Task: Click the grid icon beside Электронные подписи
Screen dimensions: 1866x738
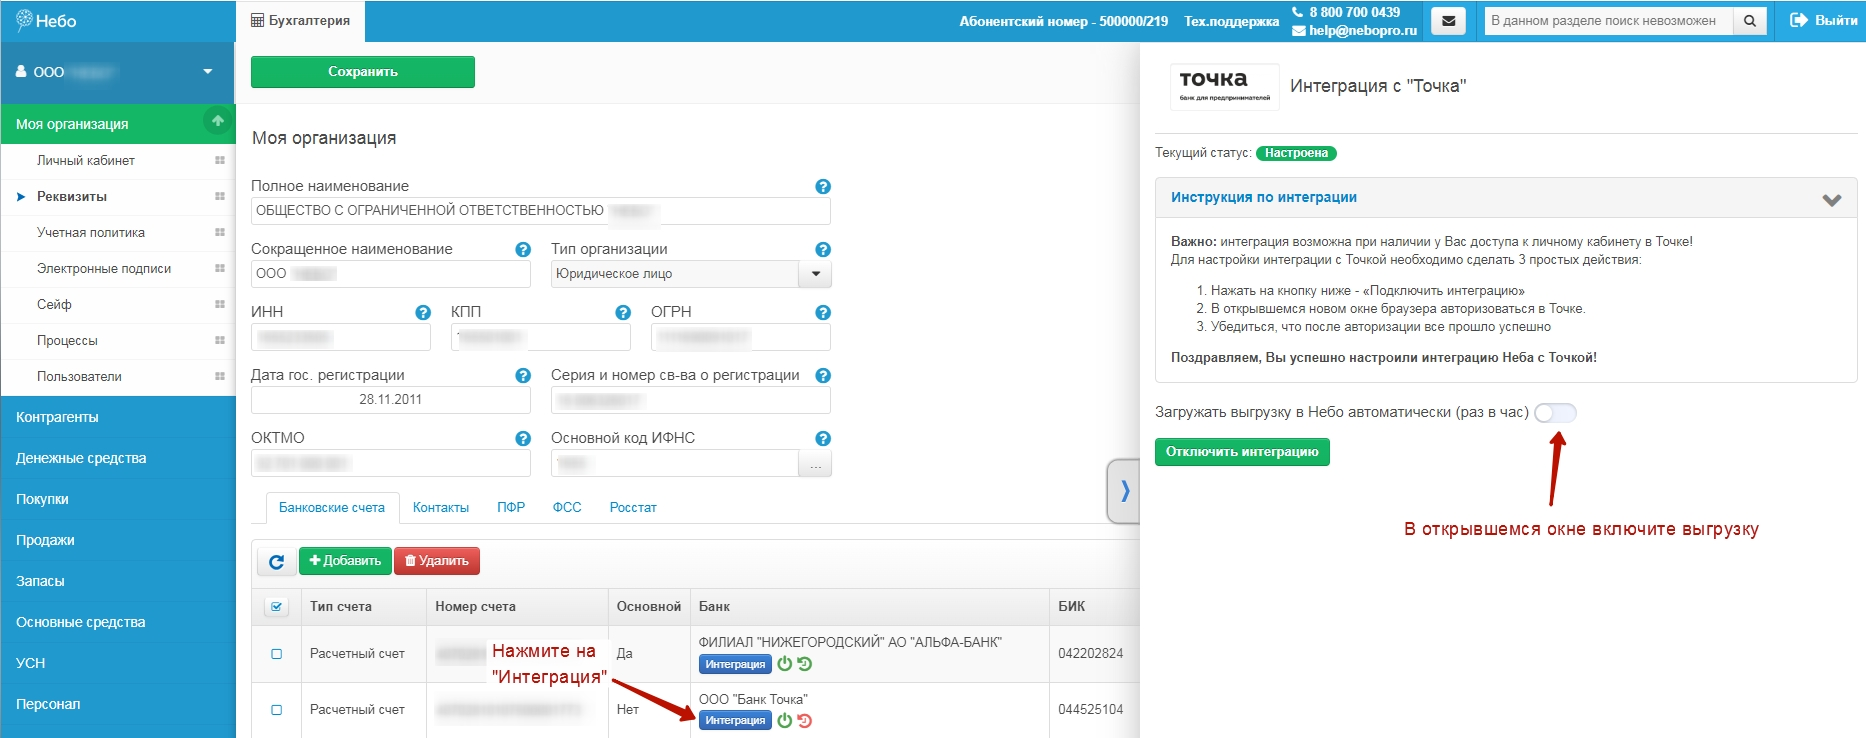Action: [x=220, y=269]
